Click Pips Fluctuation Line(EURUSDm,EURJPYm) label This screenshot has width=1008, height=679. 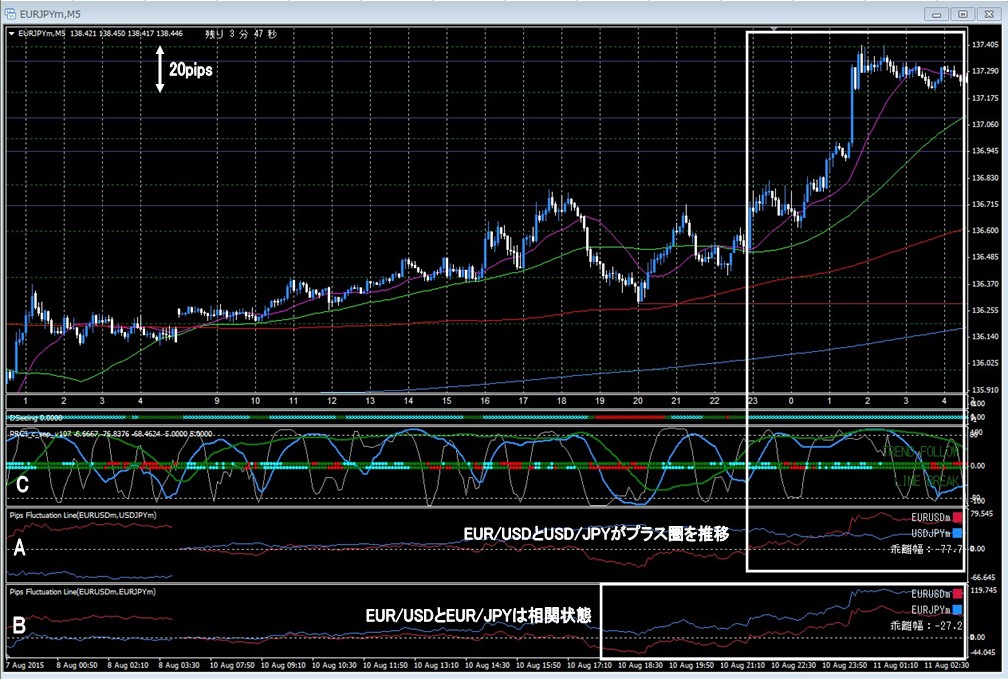83,592
